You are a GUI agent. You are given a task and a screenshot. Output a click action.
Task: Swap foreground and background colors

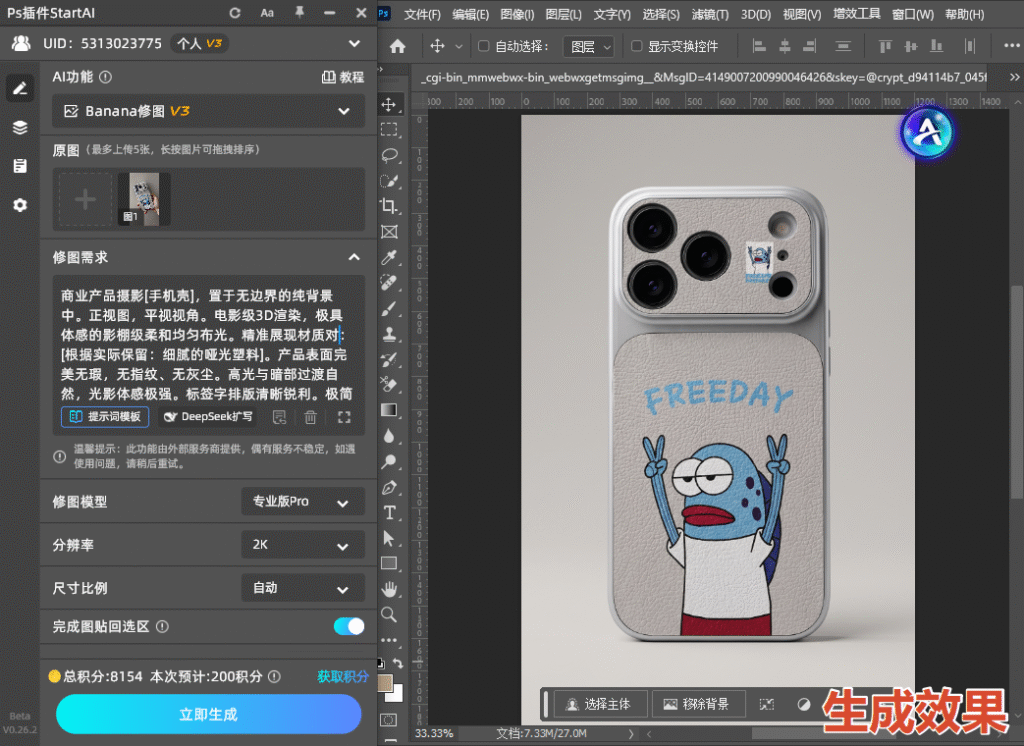tap(398, 664)
